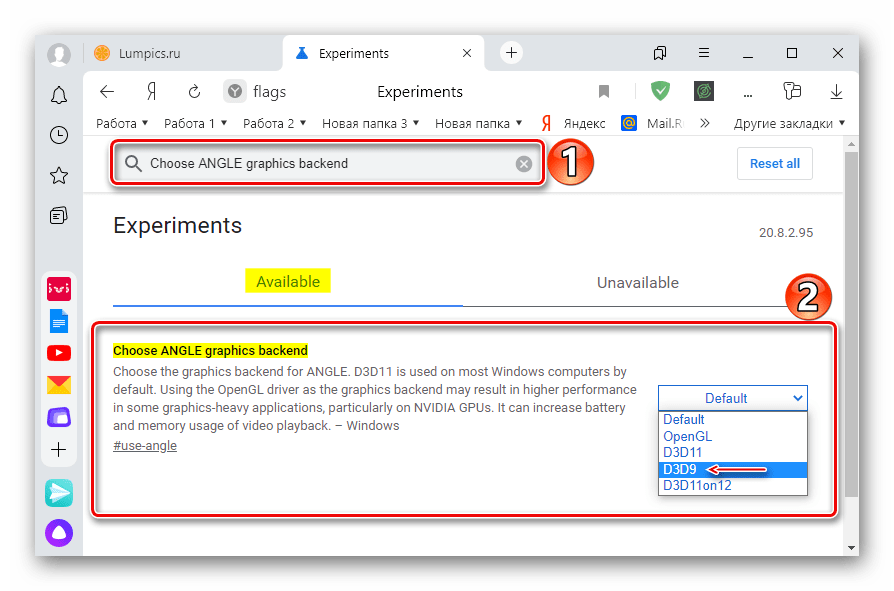Open favorites star in sidebar
Image resolution: width=894 pixels, height=591 pixels.
[x=59, y=176]
